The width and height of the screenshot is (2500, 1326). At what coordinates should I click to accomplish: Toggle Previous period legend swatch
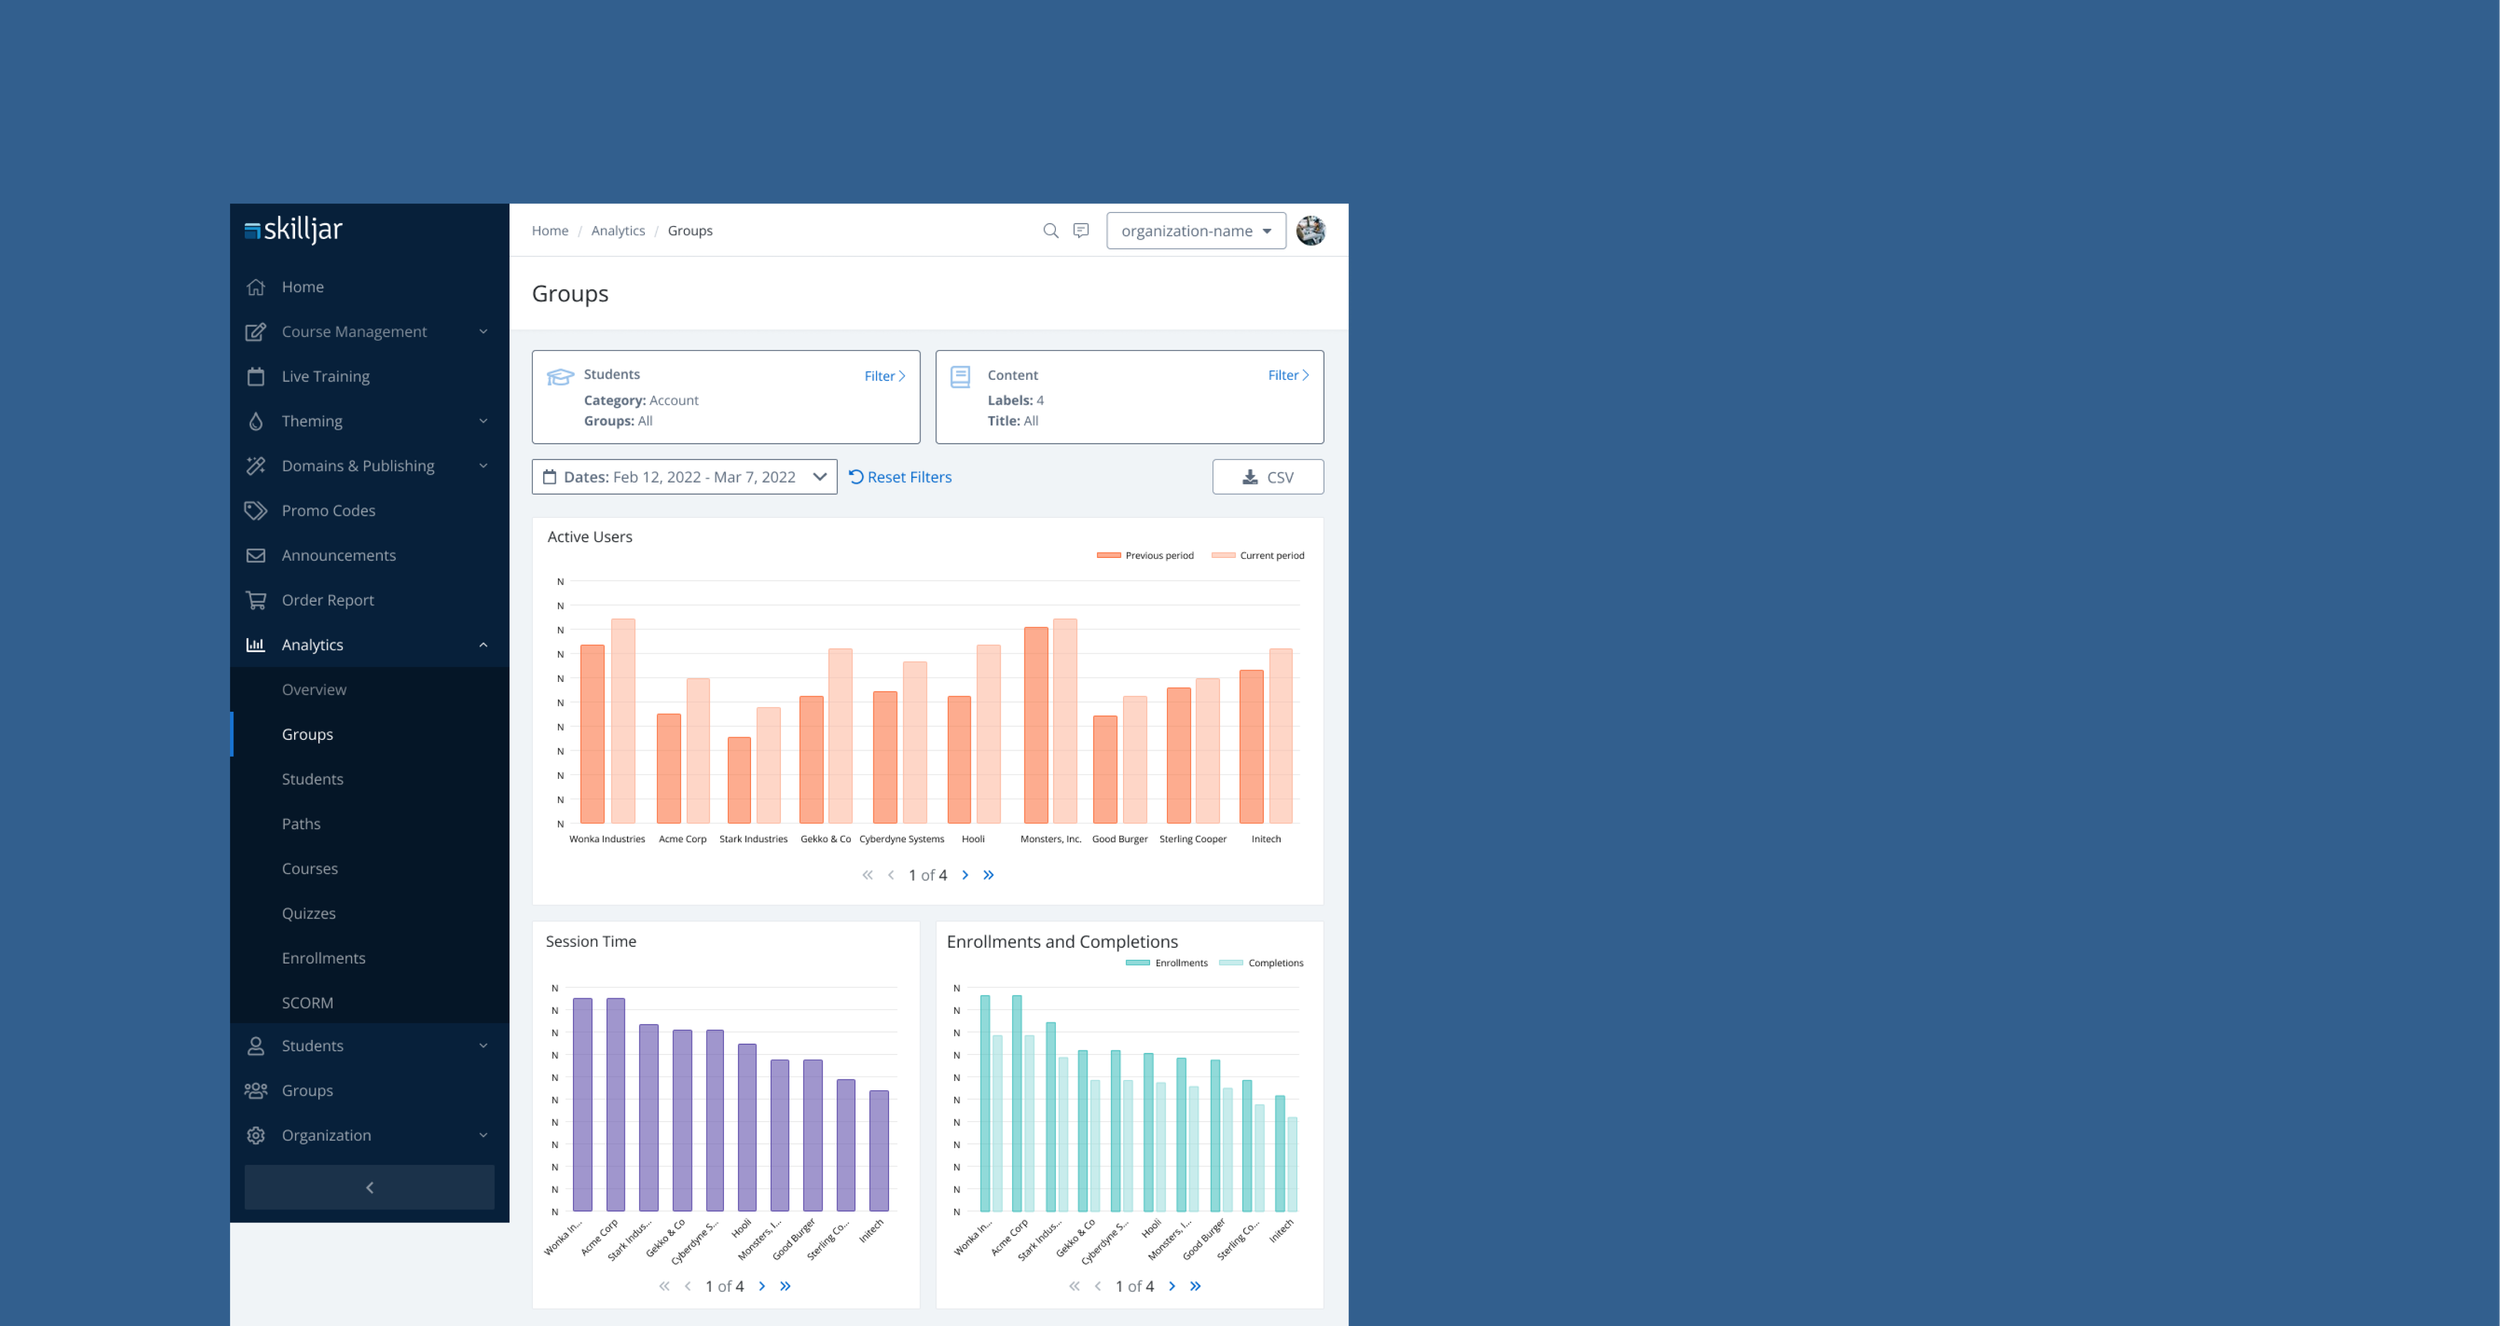click(x=1108, y=555)
